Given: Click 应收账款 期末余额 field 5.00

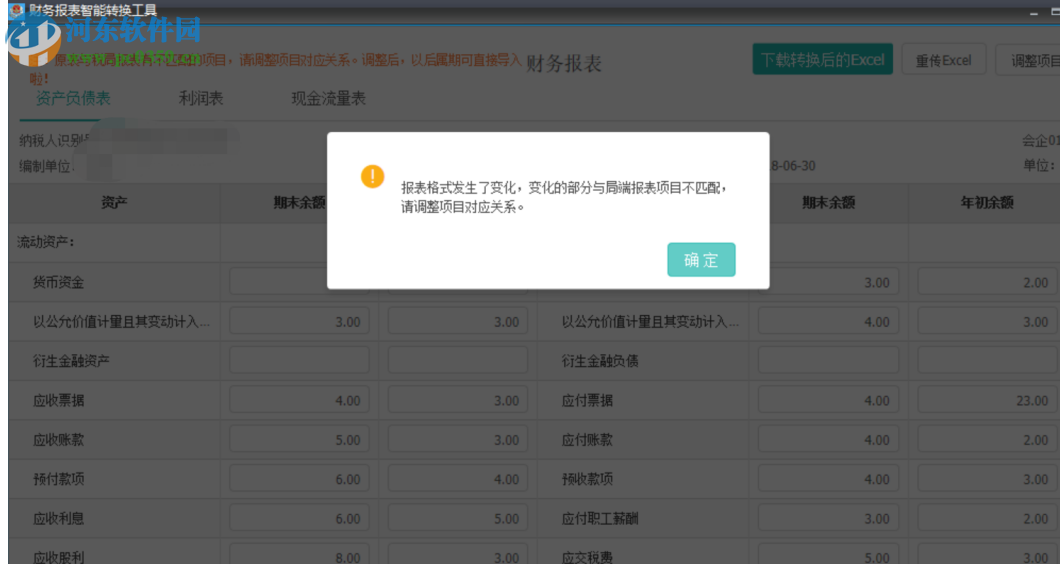Looking at the screenshot, I should [x=299, y=439].
